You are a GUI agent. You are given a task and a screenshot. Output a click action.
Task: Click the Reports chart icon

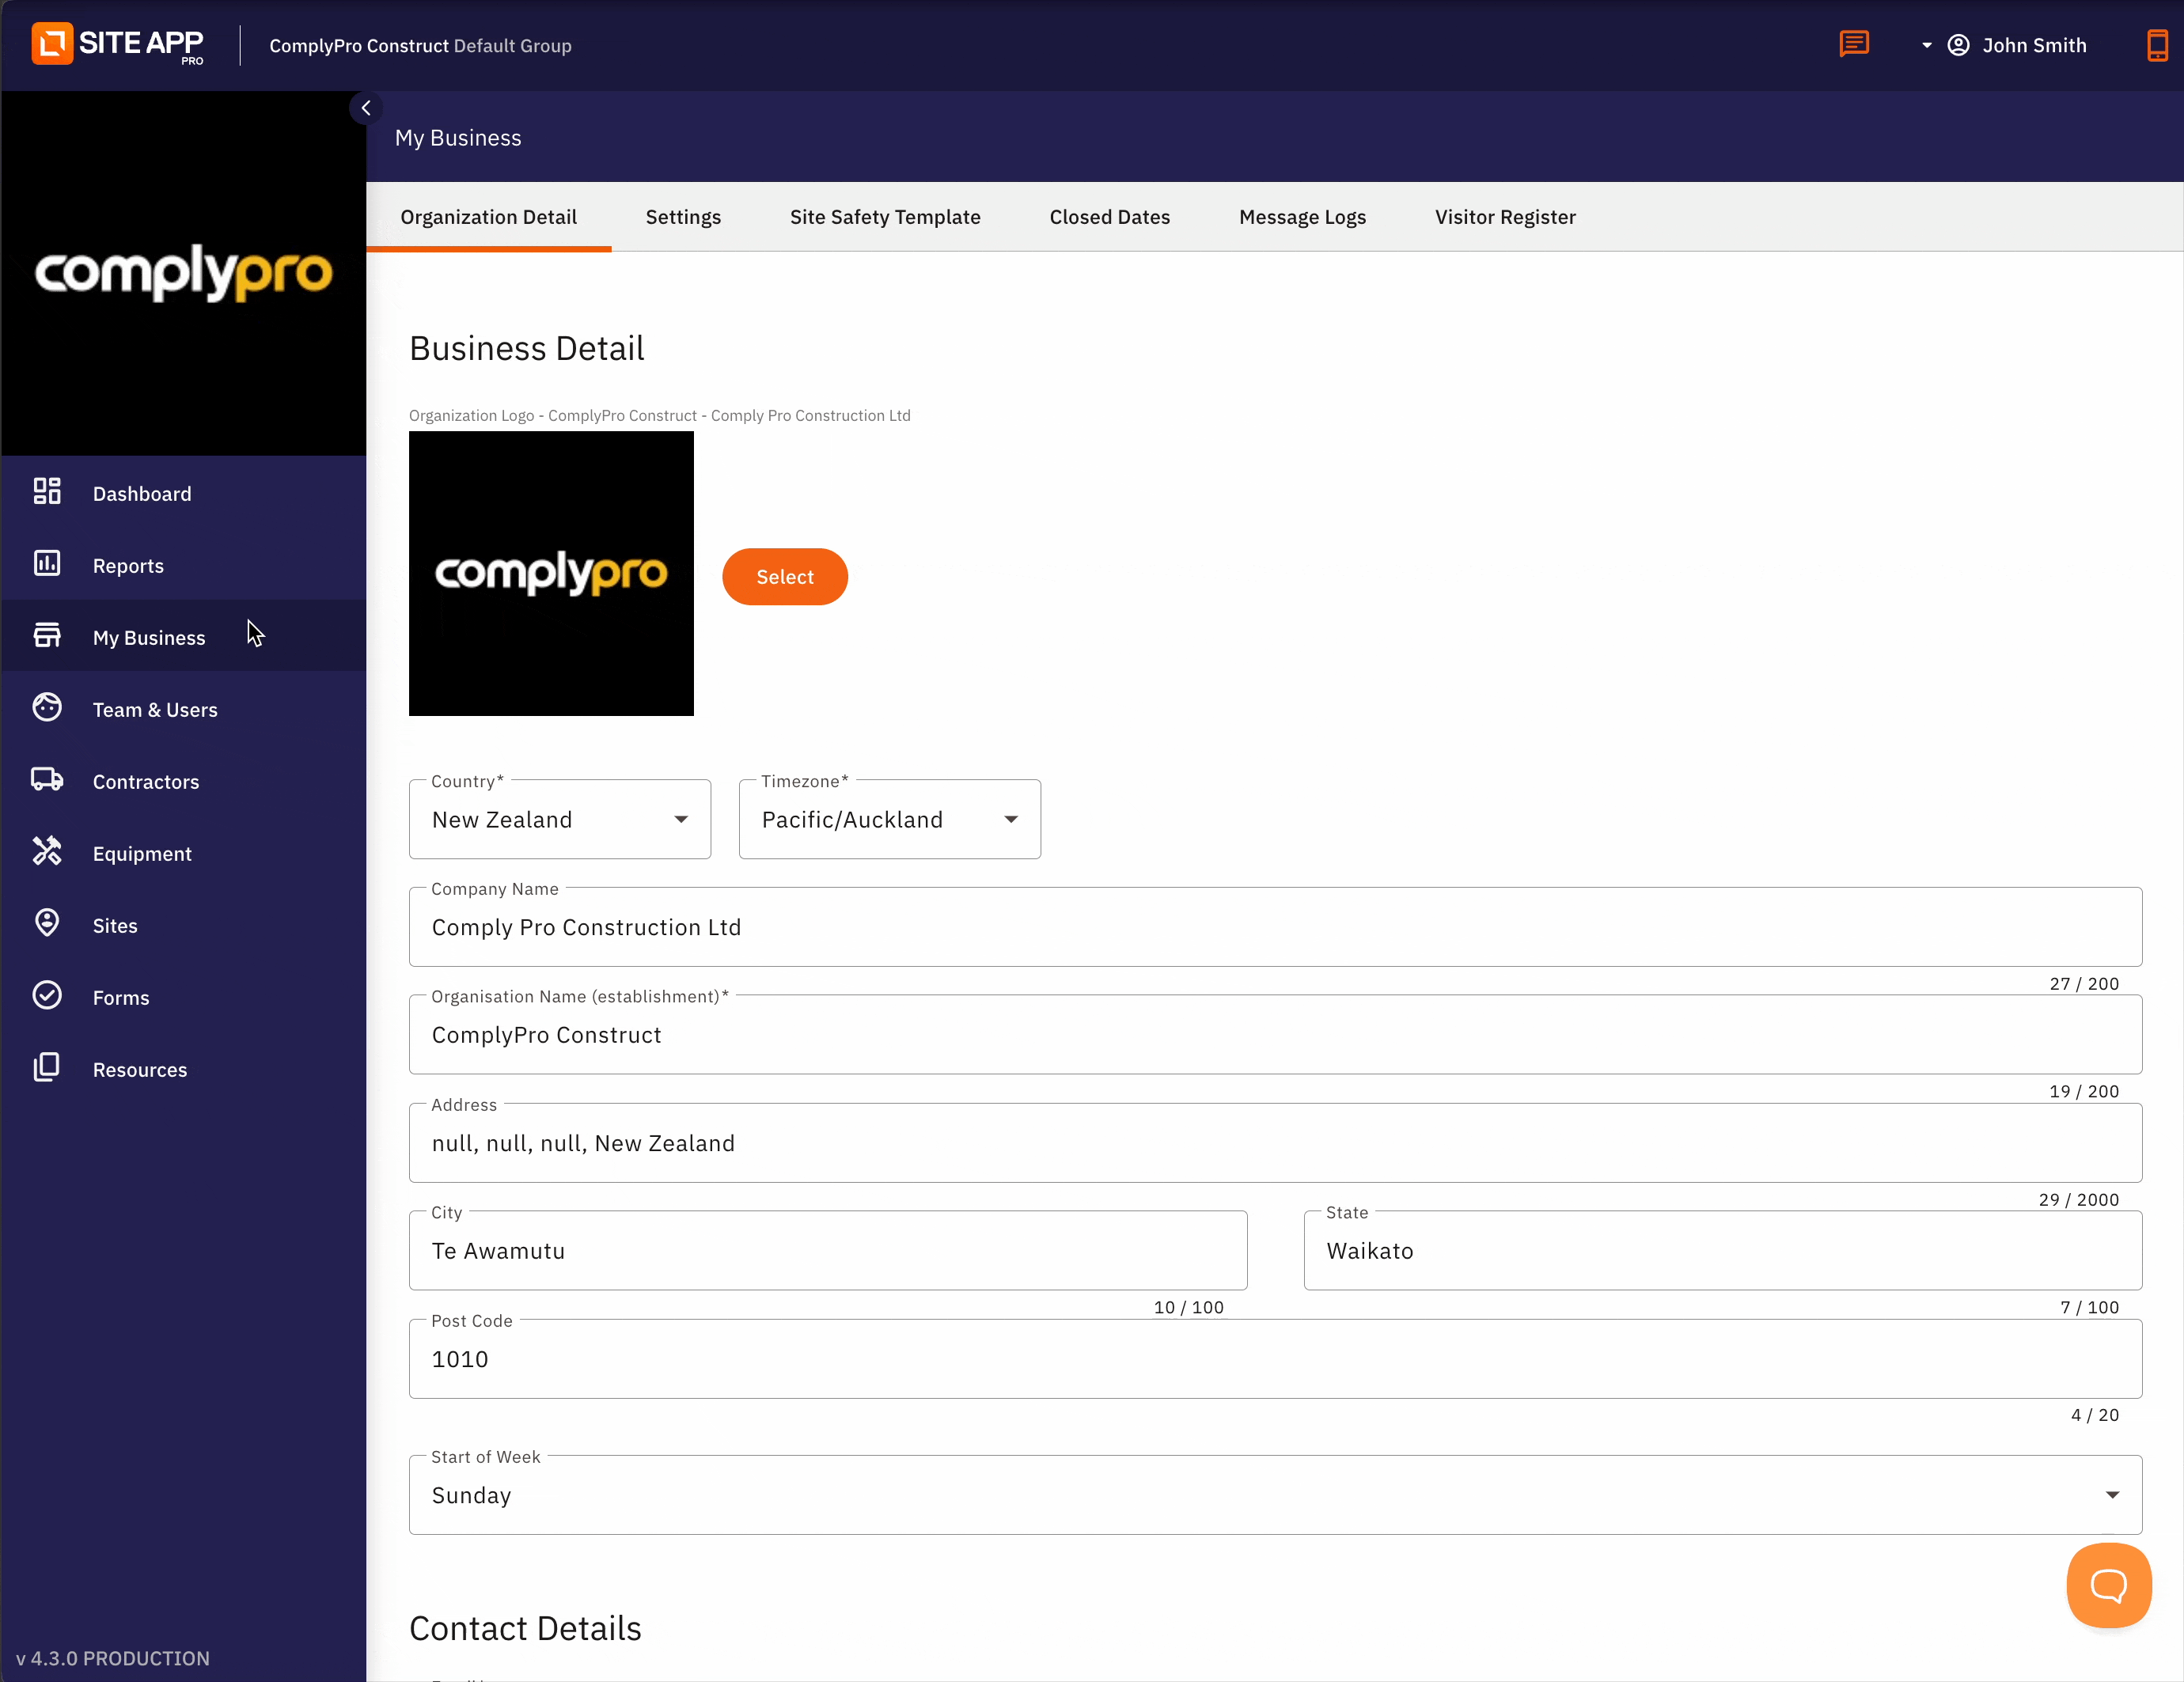tap(47, 563)
